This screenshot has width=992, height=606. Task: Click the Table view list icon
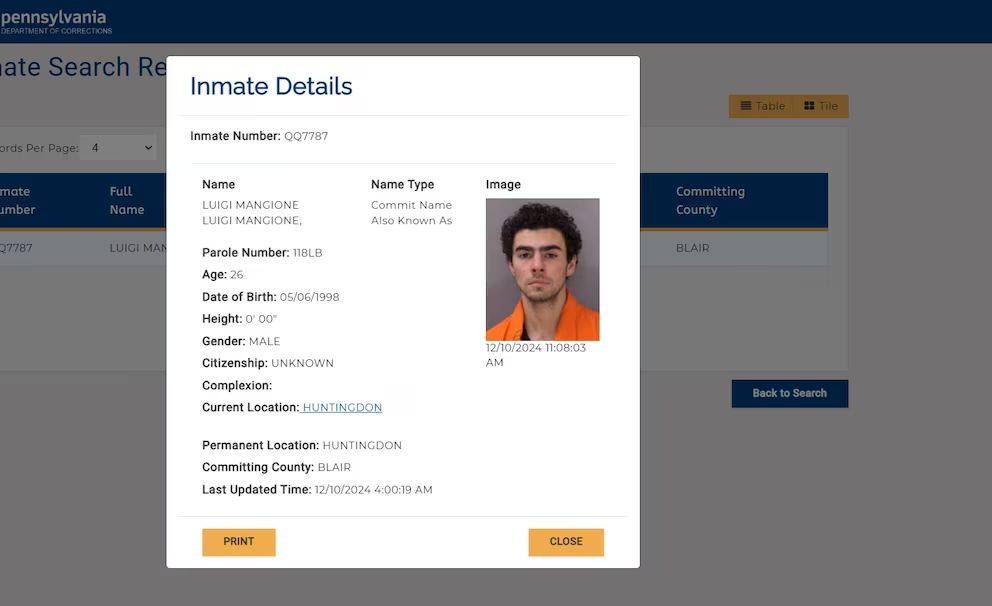click(x=746, y=106)
